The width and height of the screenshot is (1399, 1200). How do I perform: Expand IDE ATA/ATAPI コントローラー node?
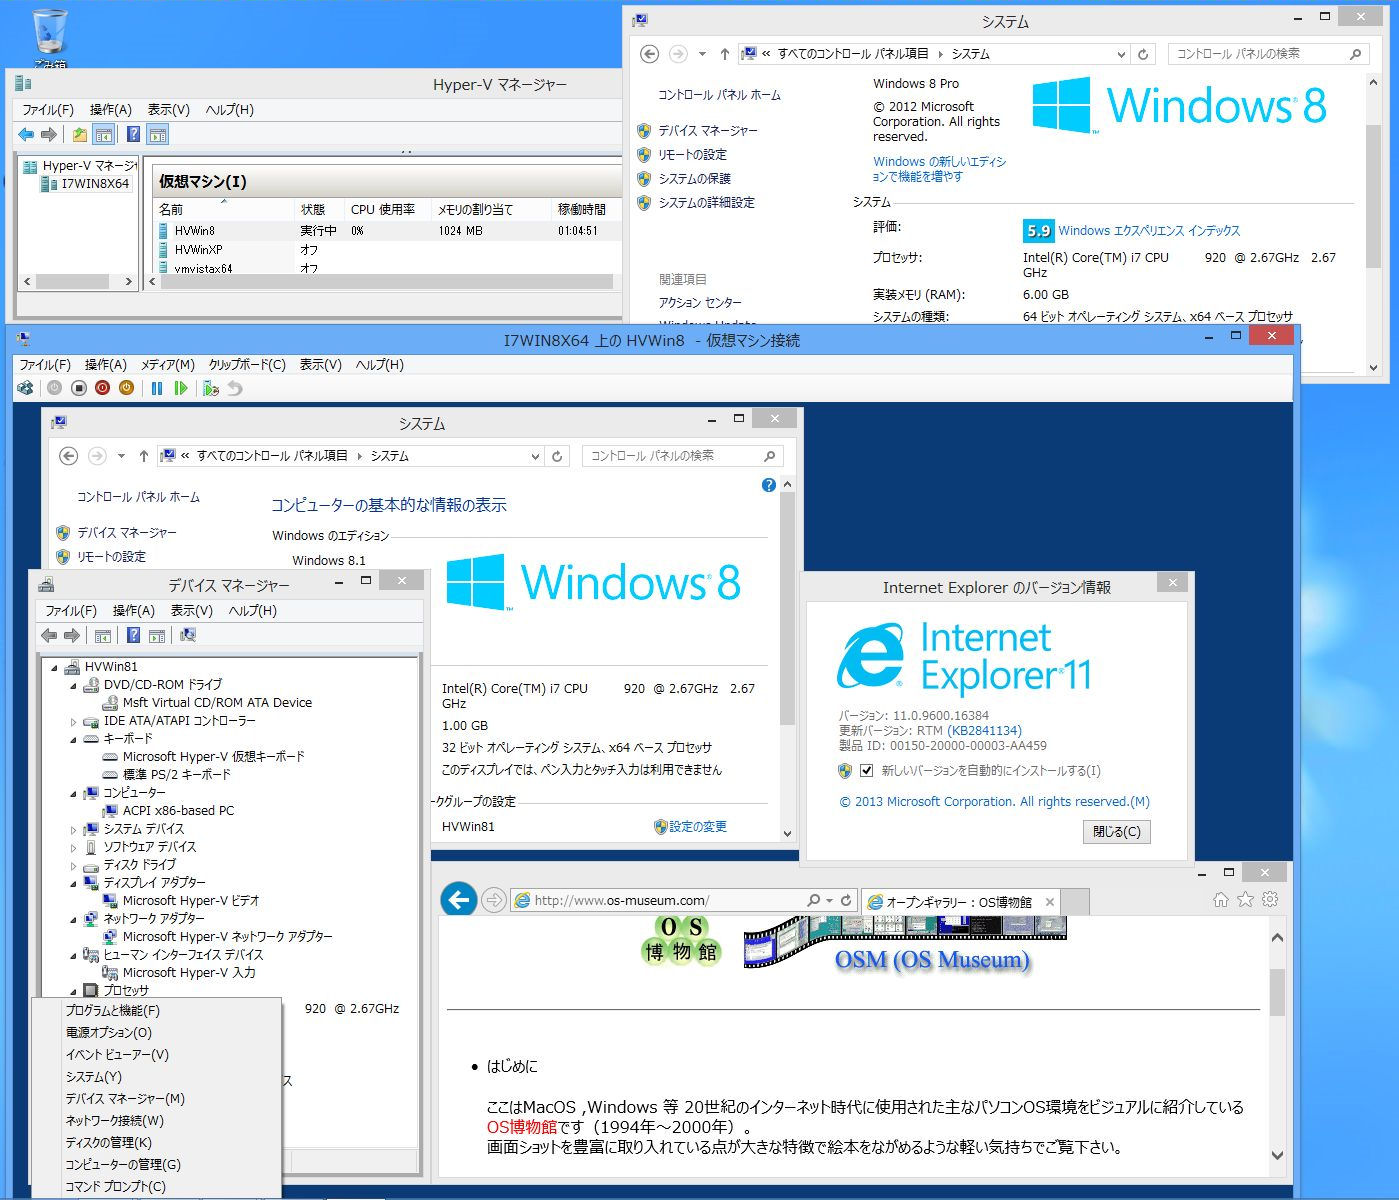coord(73,722)
